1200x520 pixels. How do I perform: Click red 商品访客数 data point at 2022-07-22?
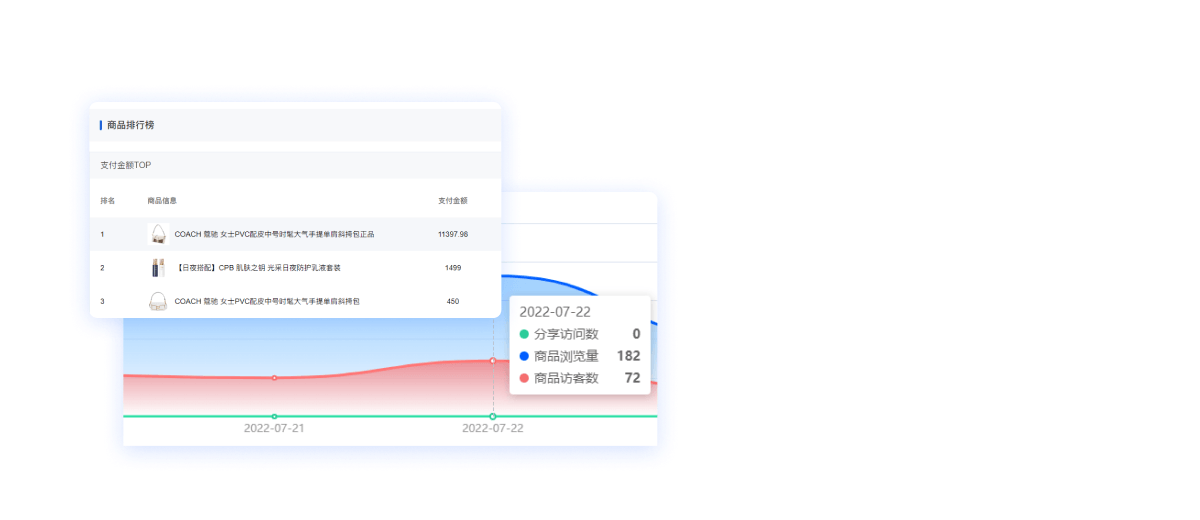(x=493, y=360)
